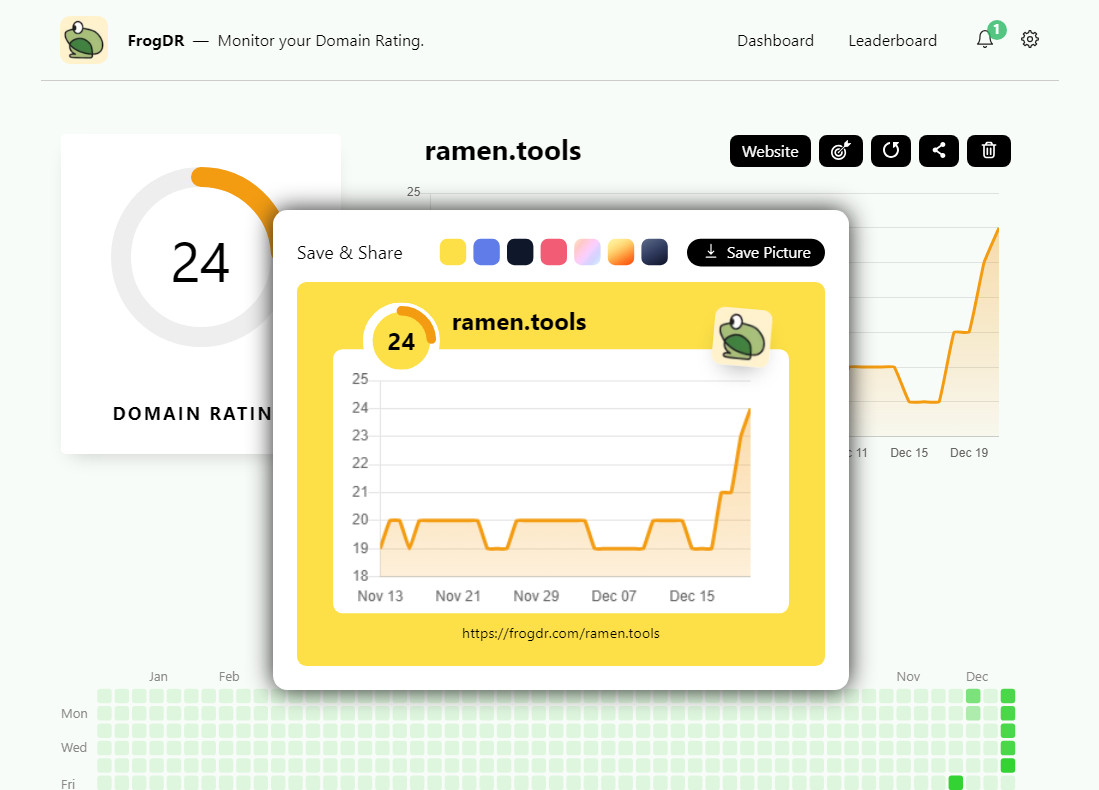
Task: Click the FrogDR brand name
Action: (x=156, y=41)
